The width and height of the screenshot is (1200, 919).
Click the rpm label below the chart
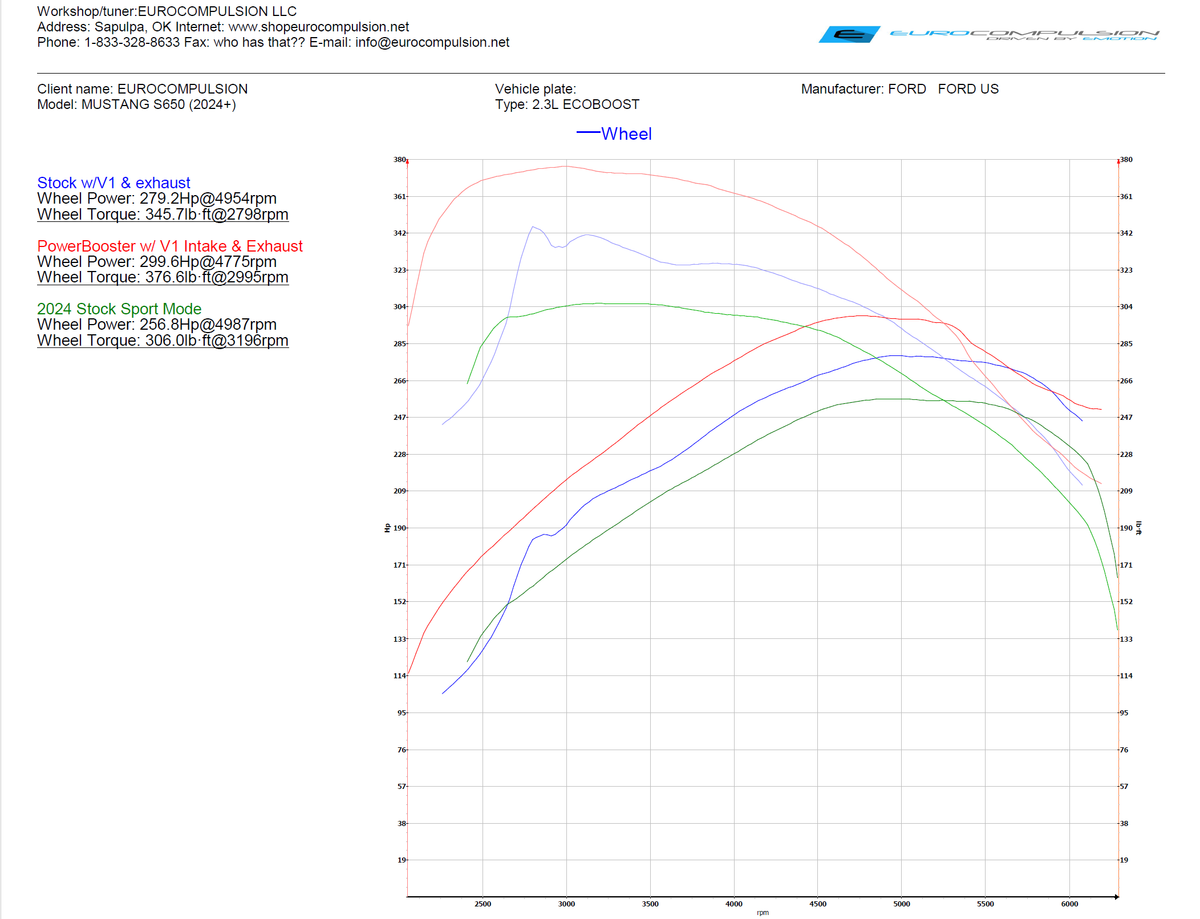tap(763, 911)
